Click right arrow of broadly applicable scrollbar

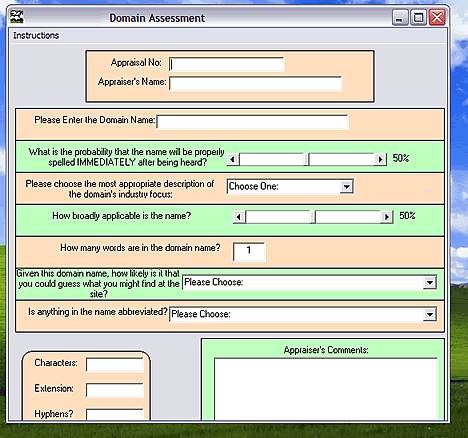tap(386, 217)
